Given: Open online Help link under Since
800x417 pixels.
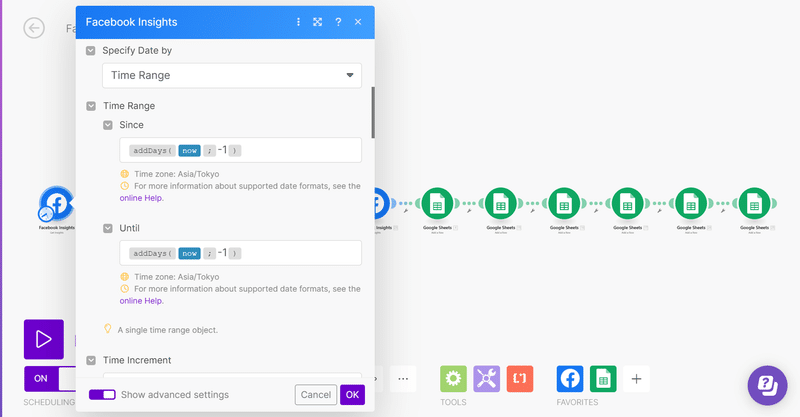Looking at the screenshot, I should click(x=141, y=198).
